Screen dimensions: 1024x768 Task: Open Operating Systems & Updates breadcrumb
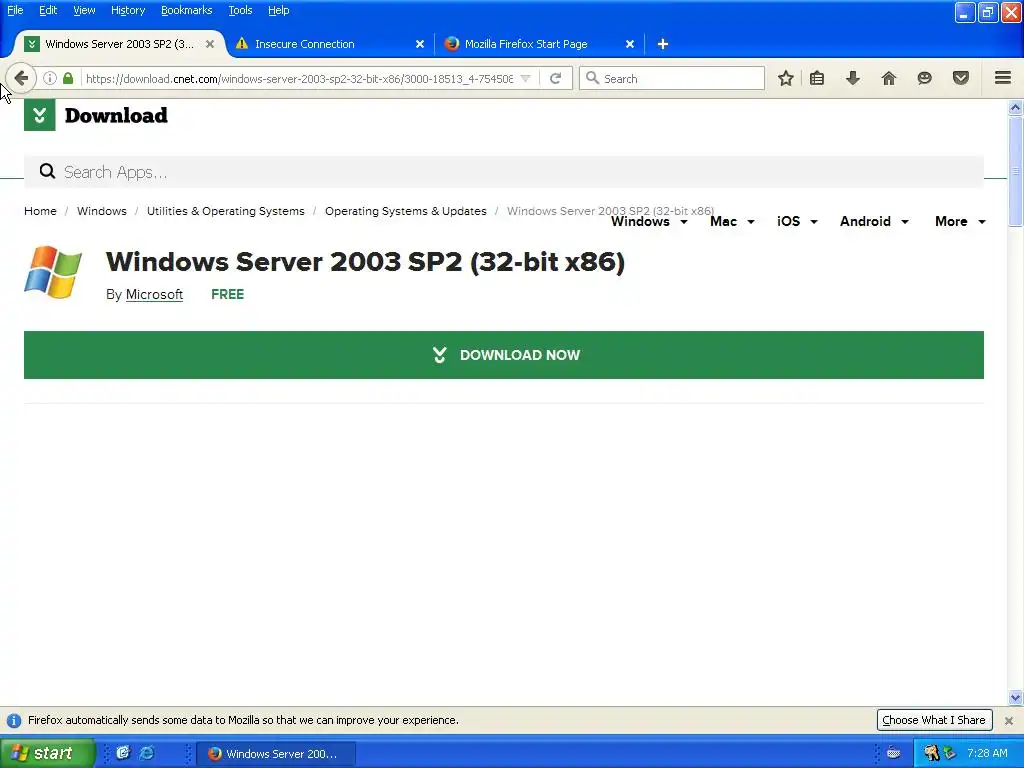click(x=406, y=211)
